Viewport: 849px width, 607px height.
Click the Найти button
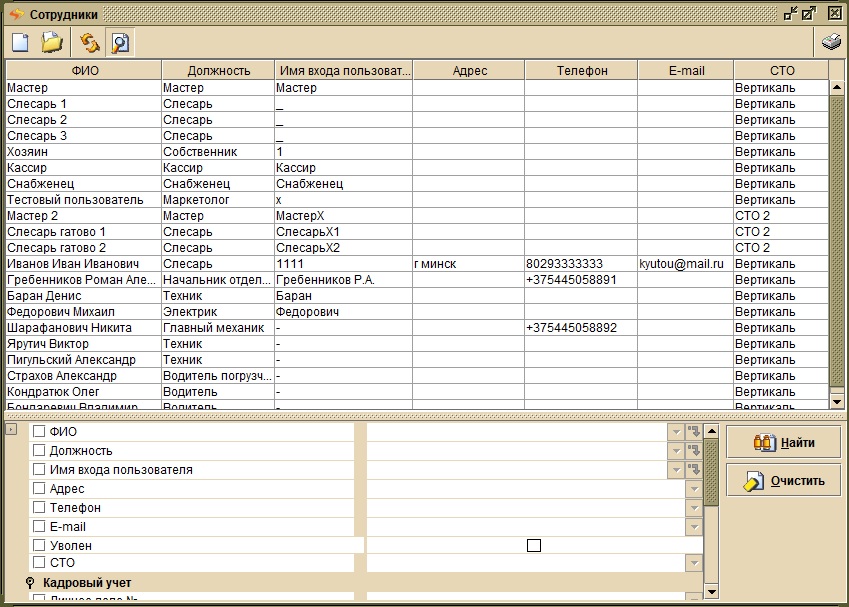(783, 442)
